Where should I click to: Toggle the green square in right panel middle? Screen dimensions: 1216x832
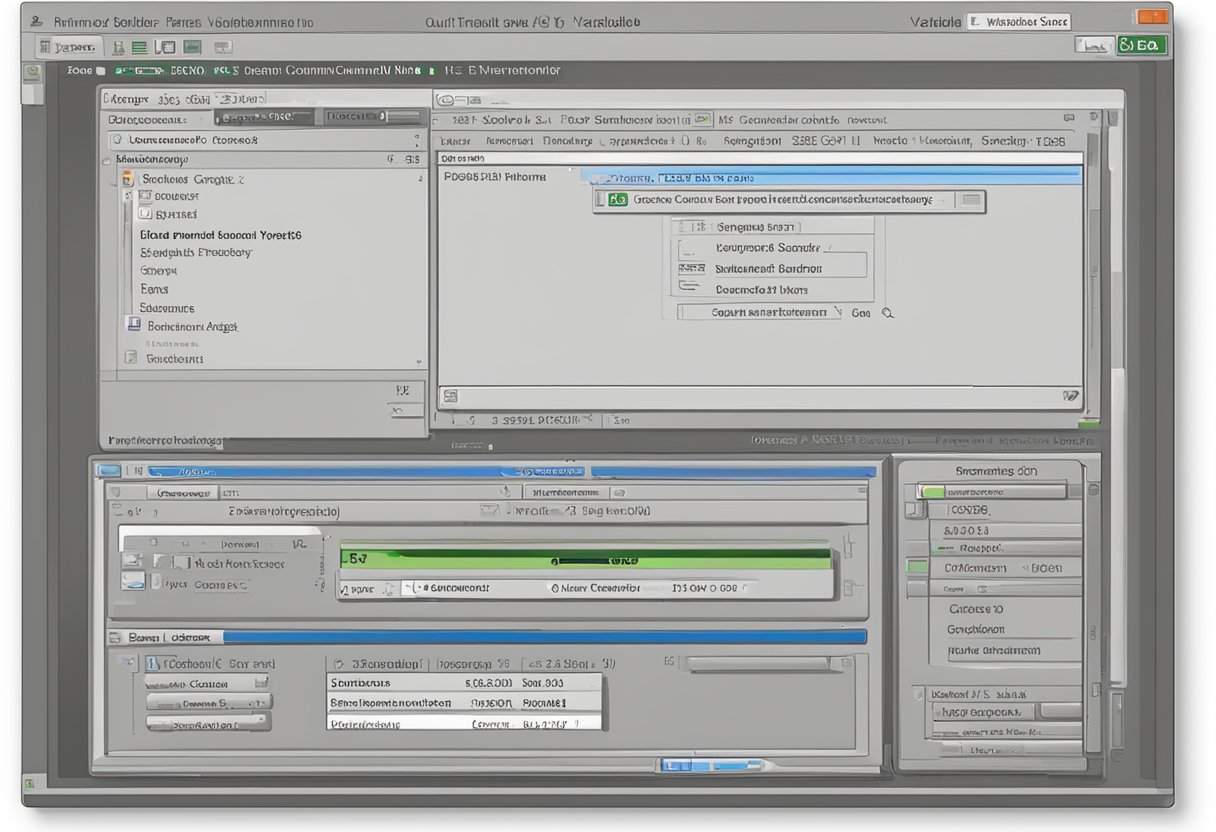click(x=916, y=567)
